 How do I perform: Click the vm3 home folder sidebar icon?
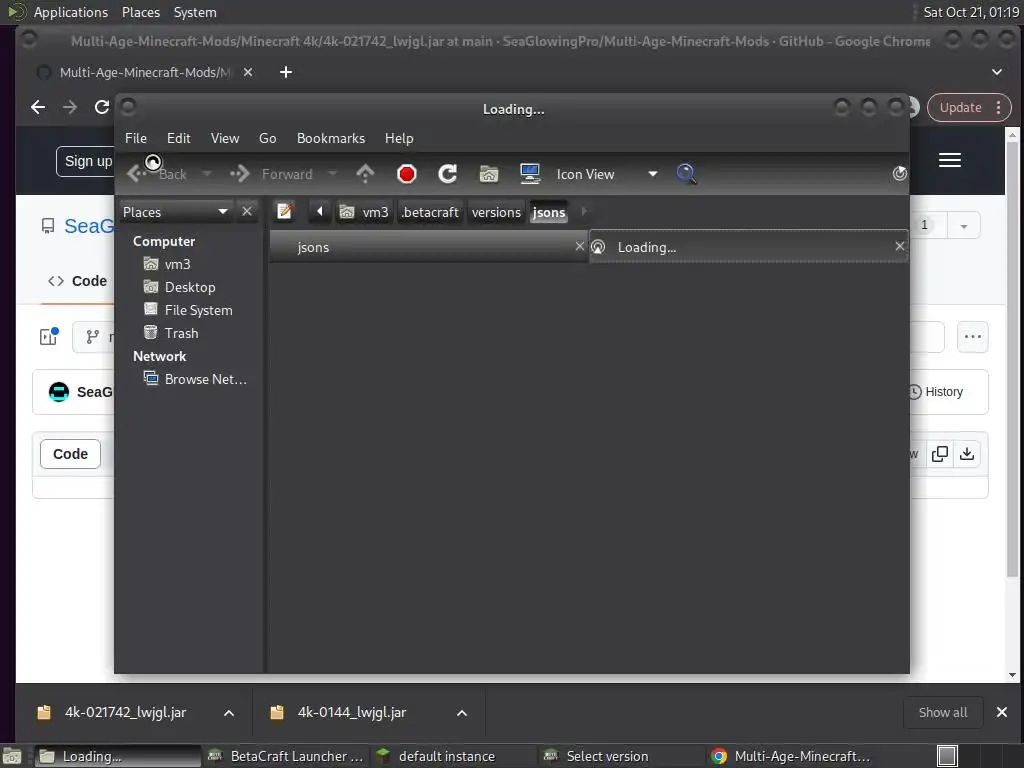tap(151, 264)
